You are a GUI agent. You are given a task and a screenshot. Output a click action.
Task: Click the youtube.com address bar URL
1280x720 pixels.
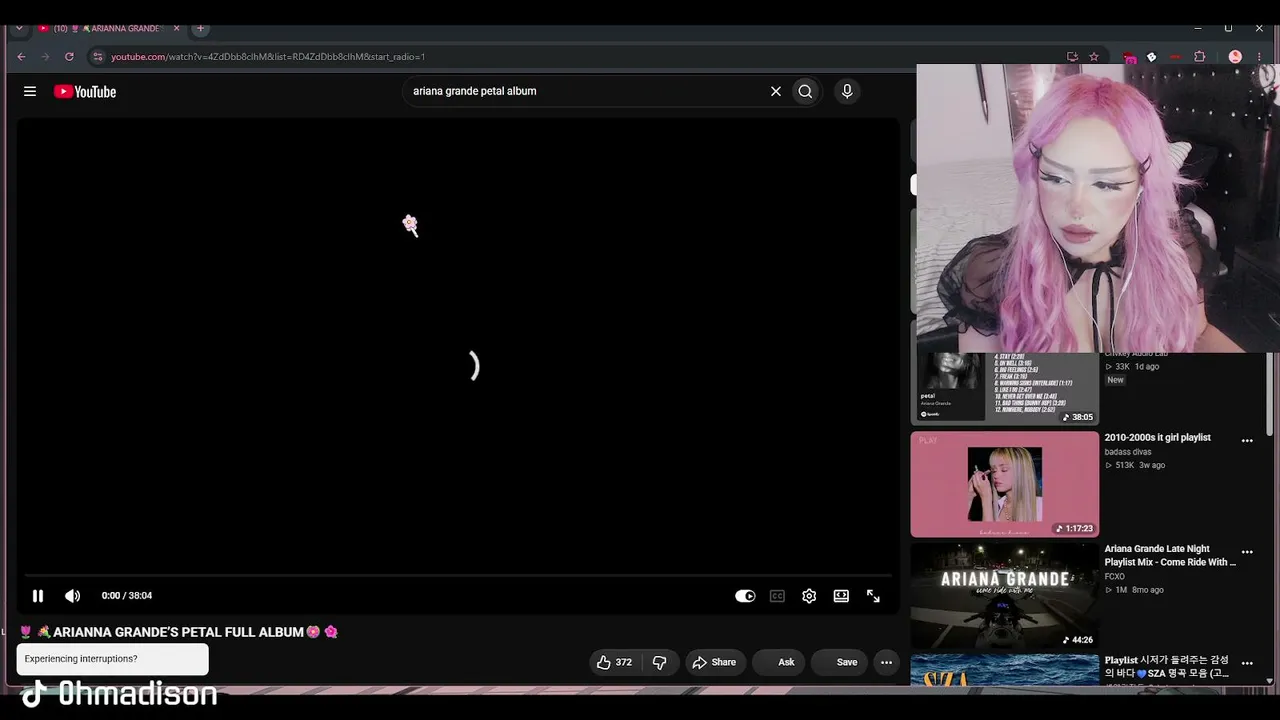click(x=268, y=57)
